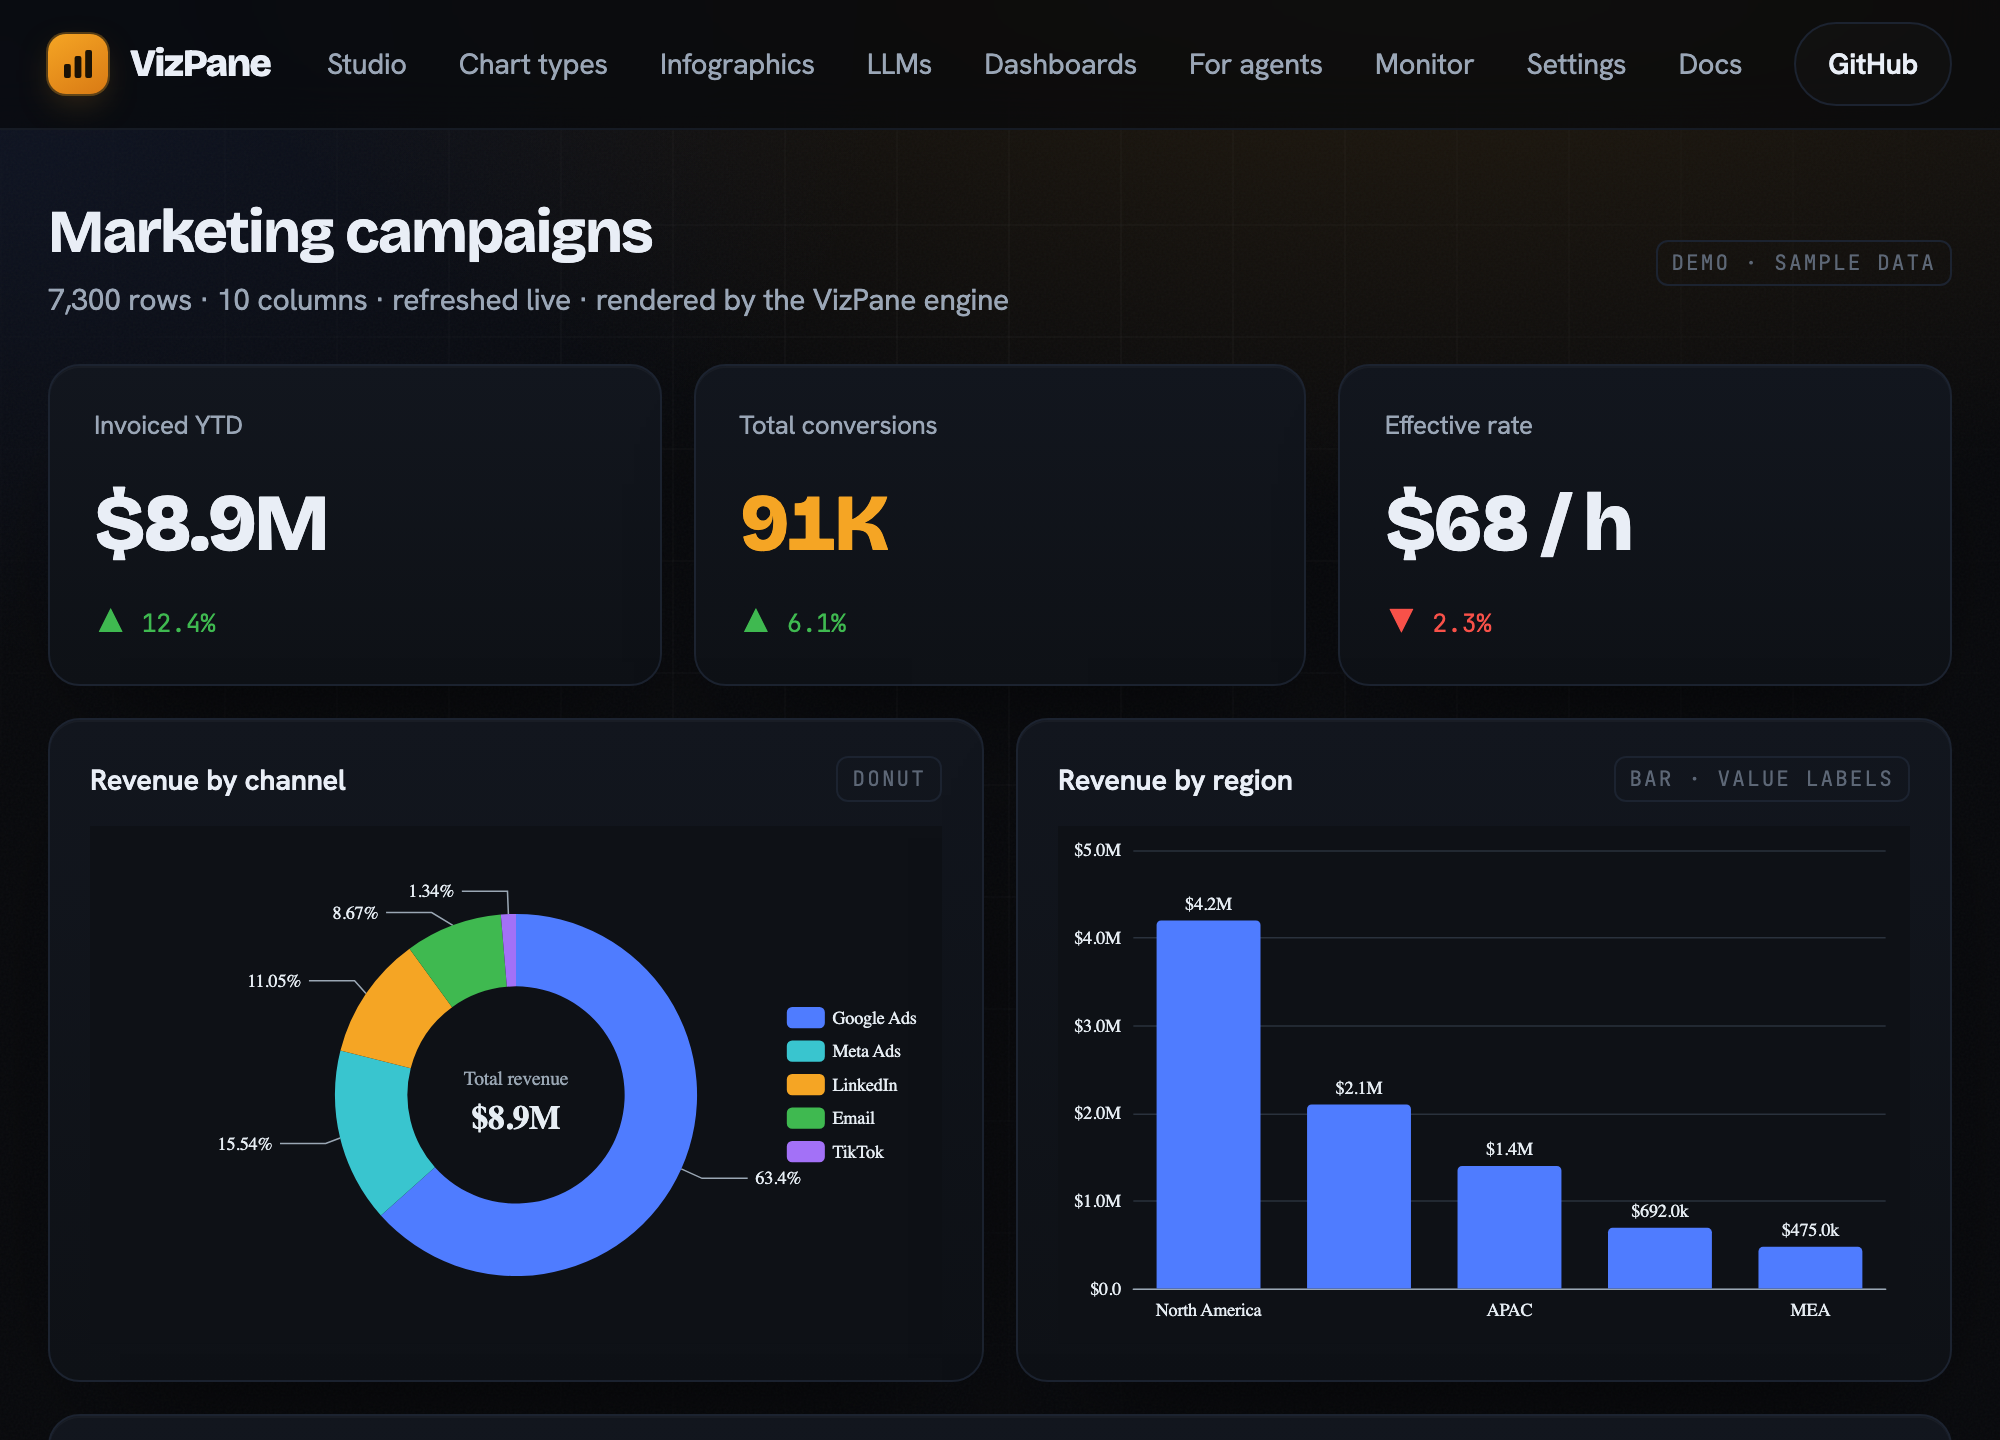This screenshot has width=2000, height=1440.
Task: Click the donut center Total revenue label
Action: coord(516,1079)
